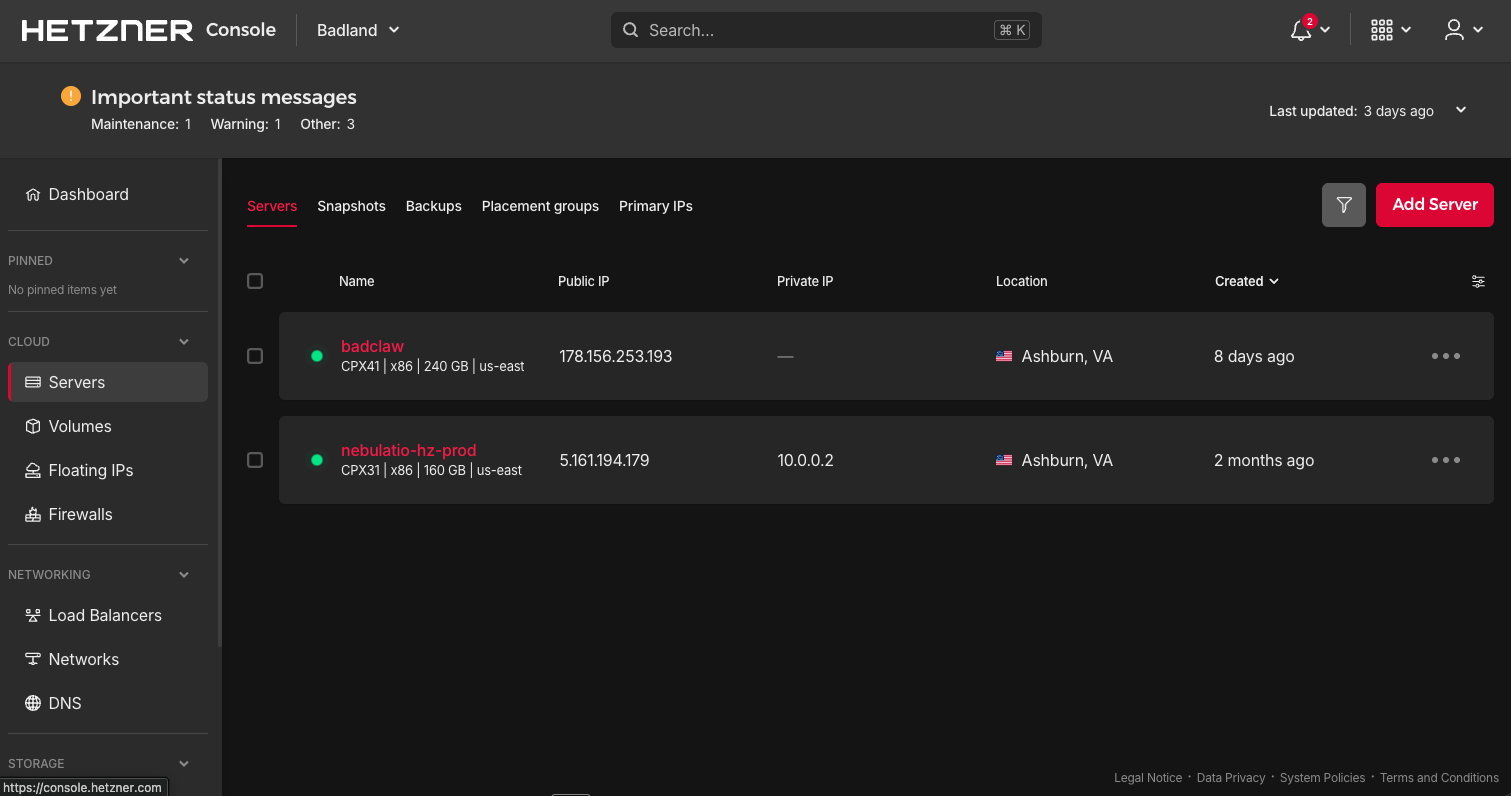Open the Data Privacy link
1511x796 pixels.
pos(1231,777)
